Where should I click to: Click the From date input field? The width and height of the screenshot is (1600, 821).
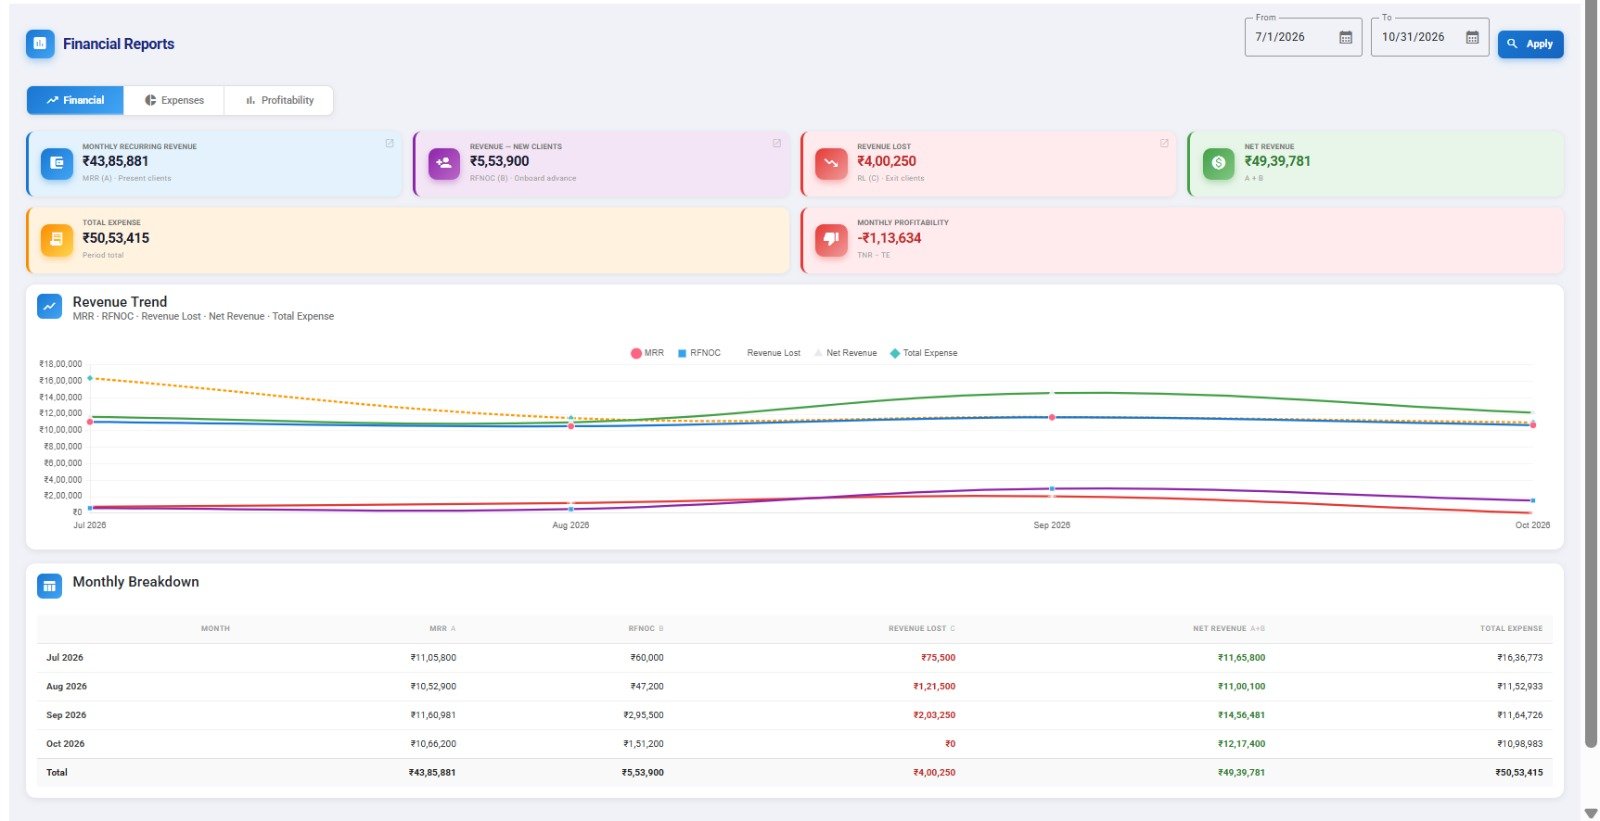click(1303, 38)
